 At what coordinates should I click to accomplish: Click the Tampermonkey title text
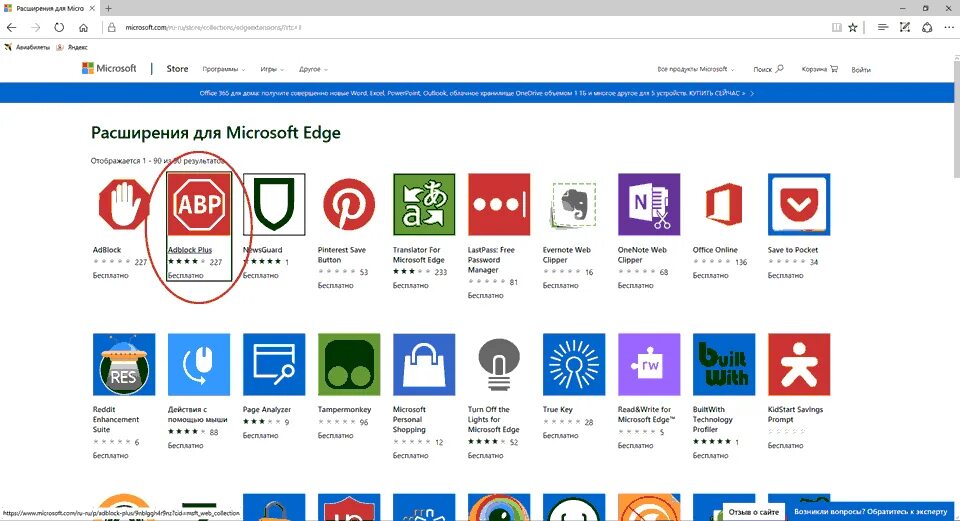(344, 410)
